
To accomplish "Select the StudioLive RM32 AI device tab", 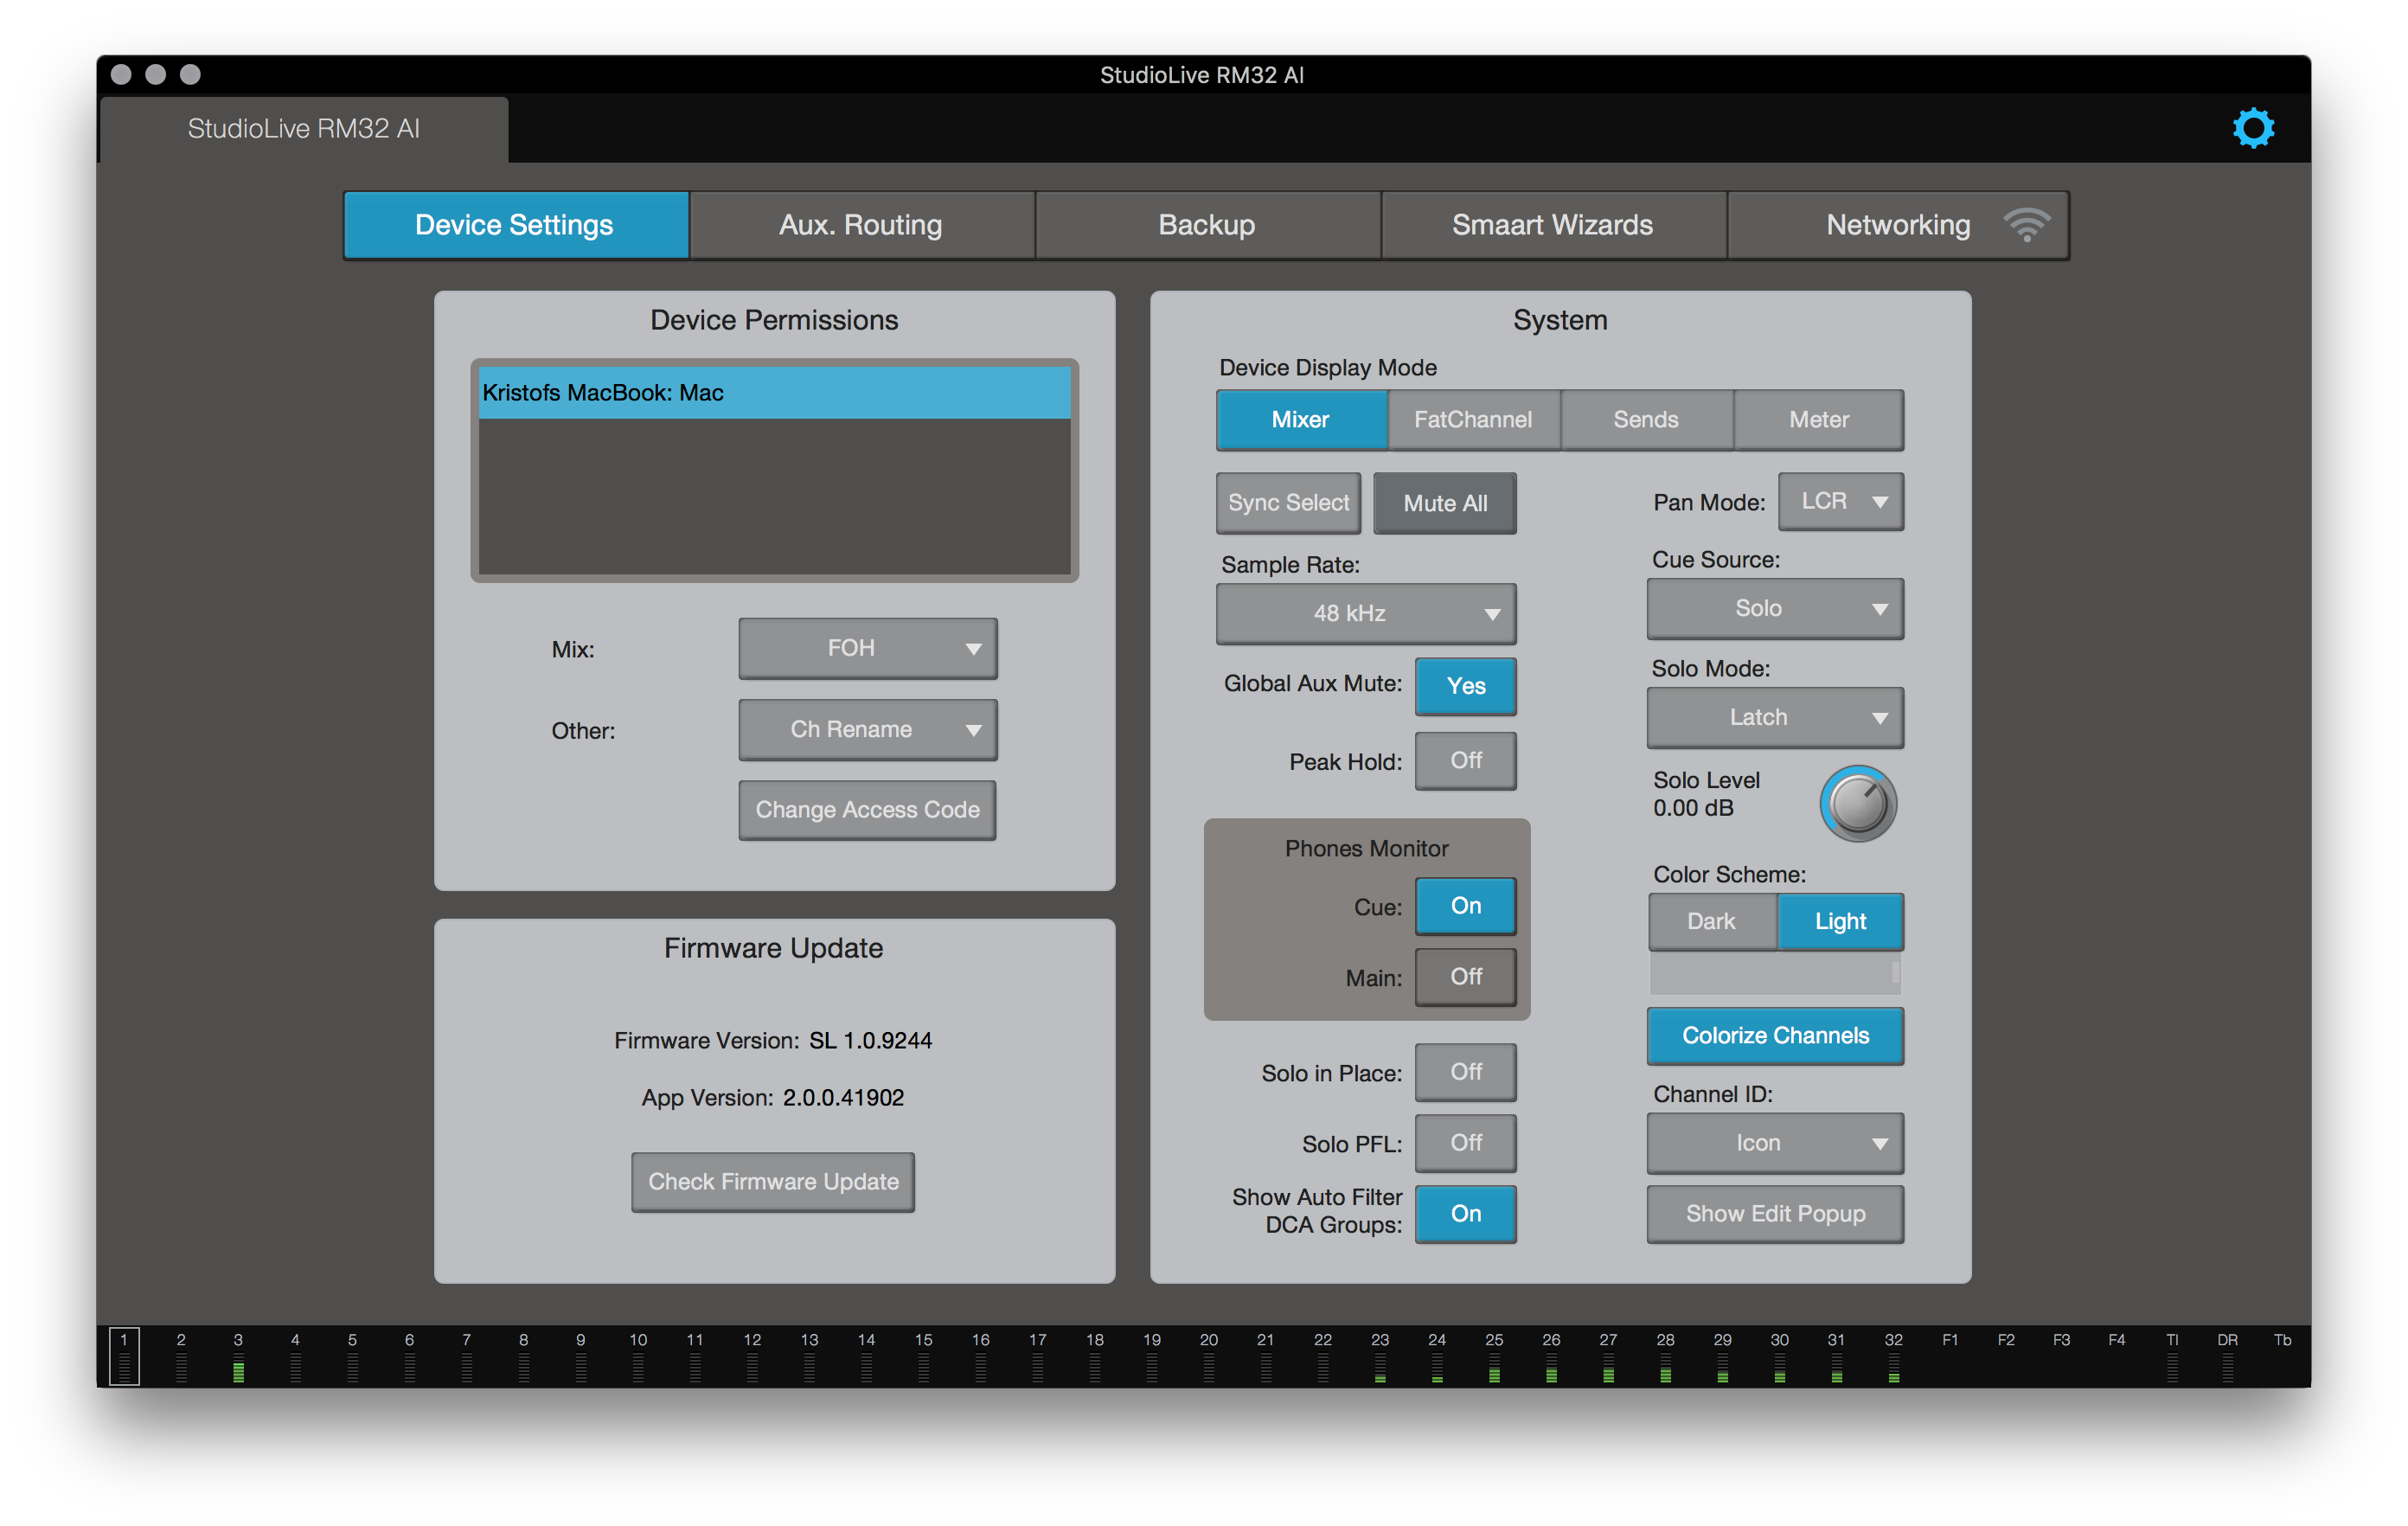I will click(304, 129).
